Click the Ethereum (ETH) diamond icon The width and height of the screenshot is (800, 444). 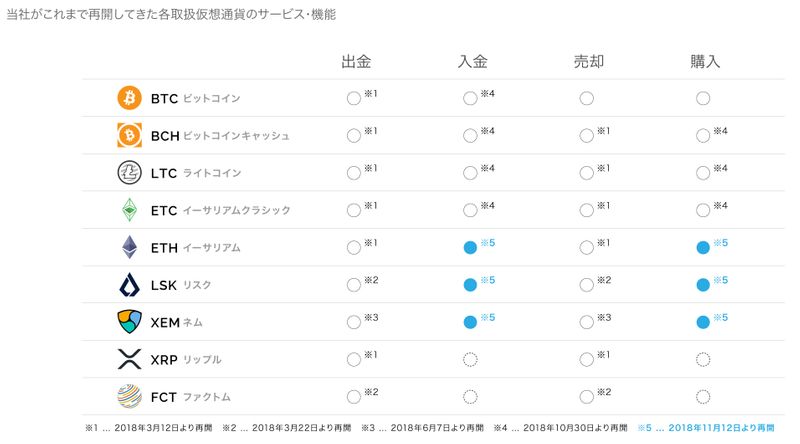tap(130, 247)
